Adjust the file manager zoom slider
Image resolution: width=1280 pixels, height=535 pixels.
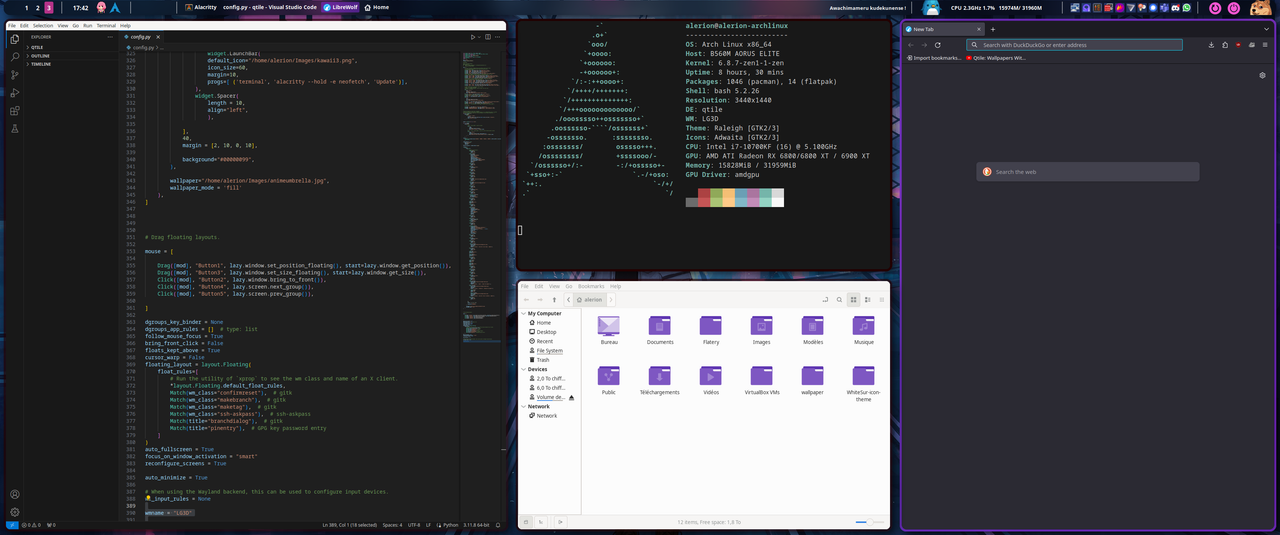[869, 522]
